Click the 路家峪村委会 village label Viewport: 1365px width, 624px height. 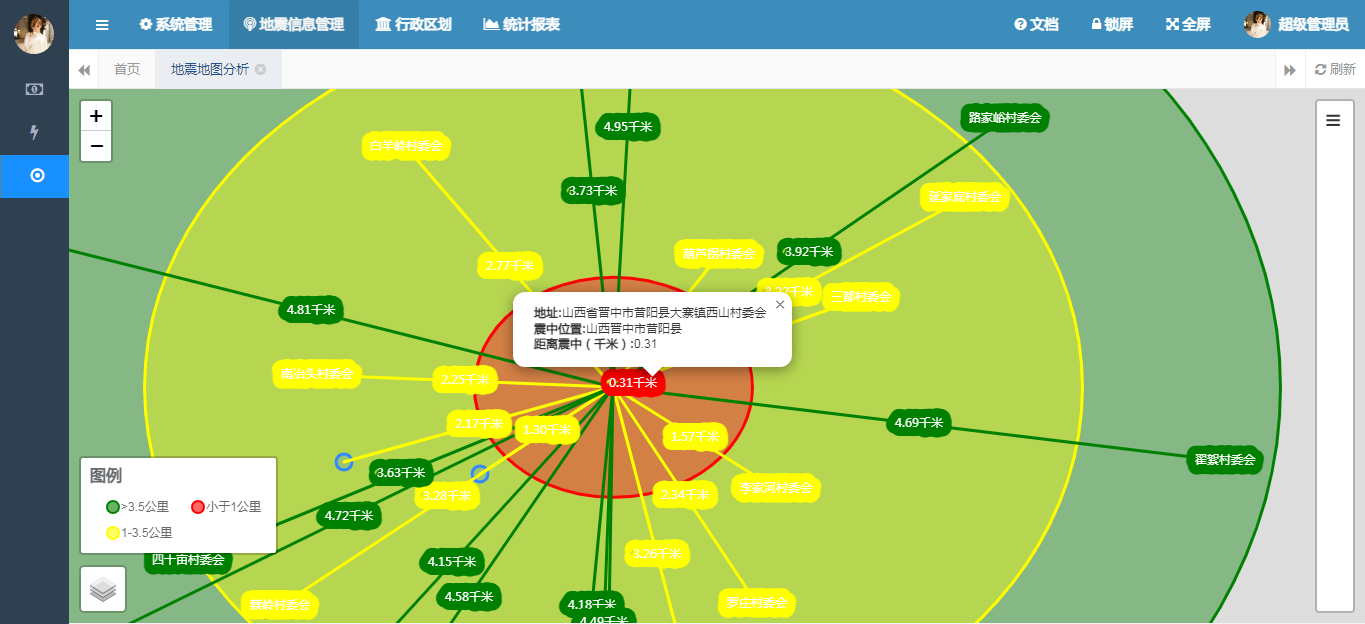1005,118
